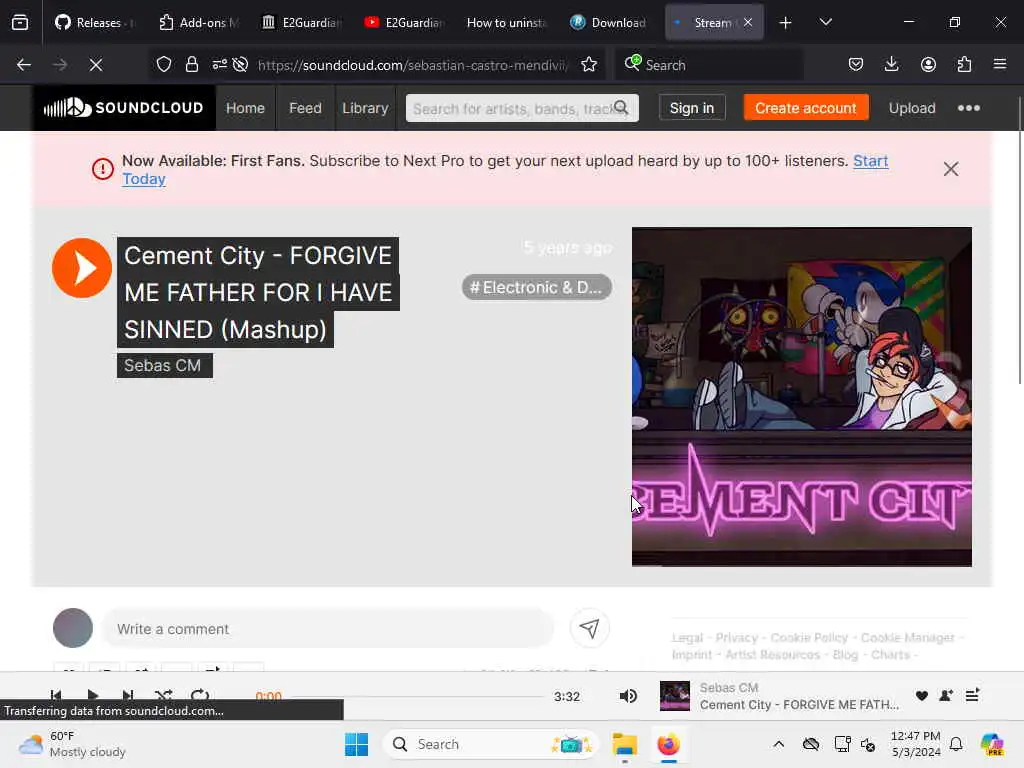The height and width of the screenshot is (768, 1024).
Task: Open the Pocket save icon
Action: pos(856,65)
